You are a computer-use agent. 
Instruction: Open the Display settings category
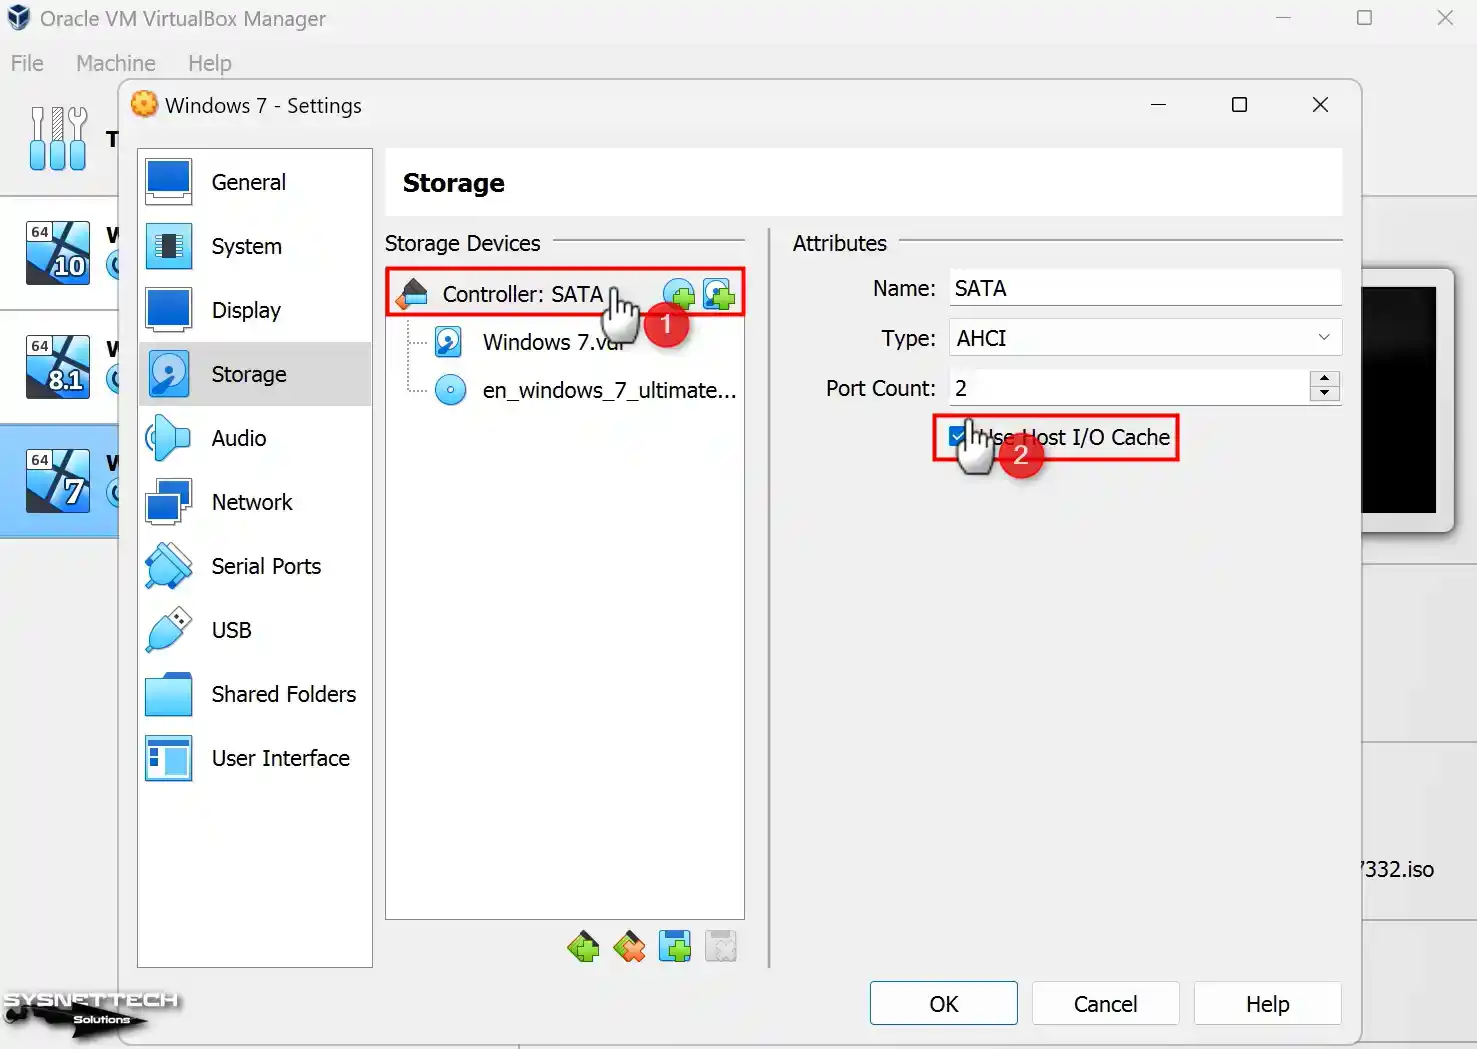pyautogui.click(x=255, y=310)
